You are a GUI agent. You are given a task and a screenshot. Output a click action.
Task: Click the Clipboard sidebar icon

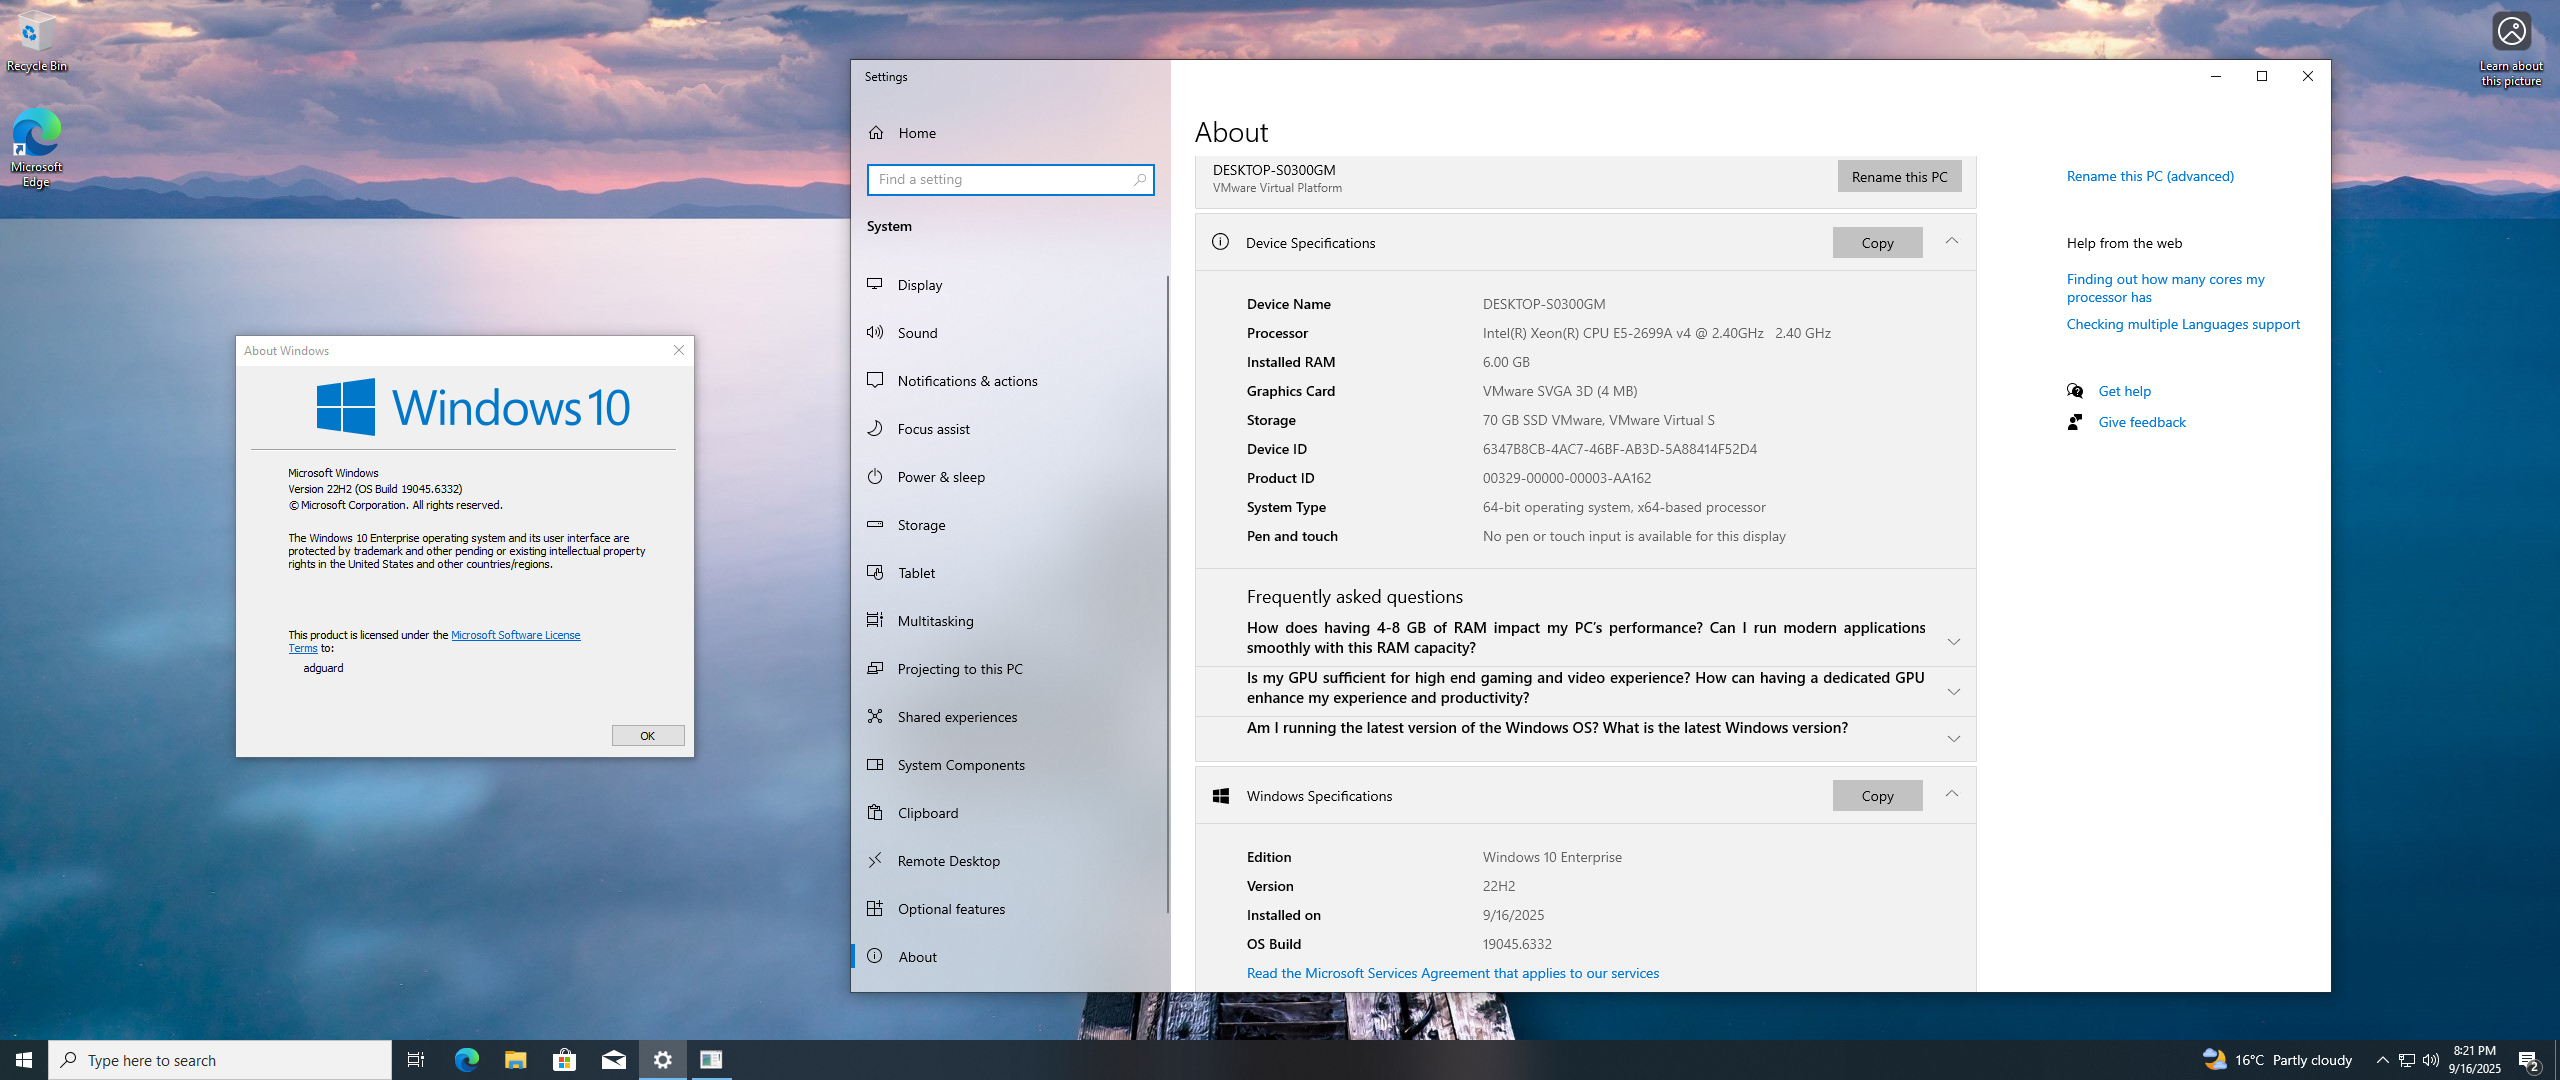875,813
